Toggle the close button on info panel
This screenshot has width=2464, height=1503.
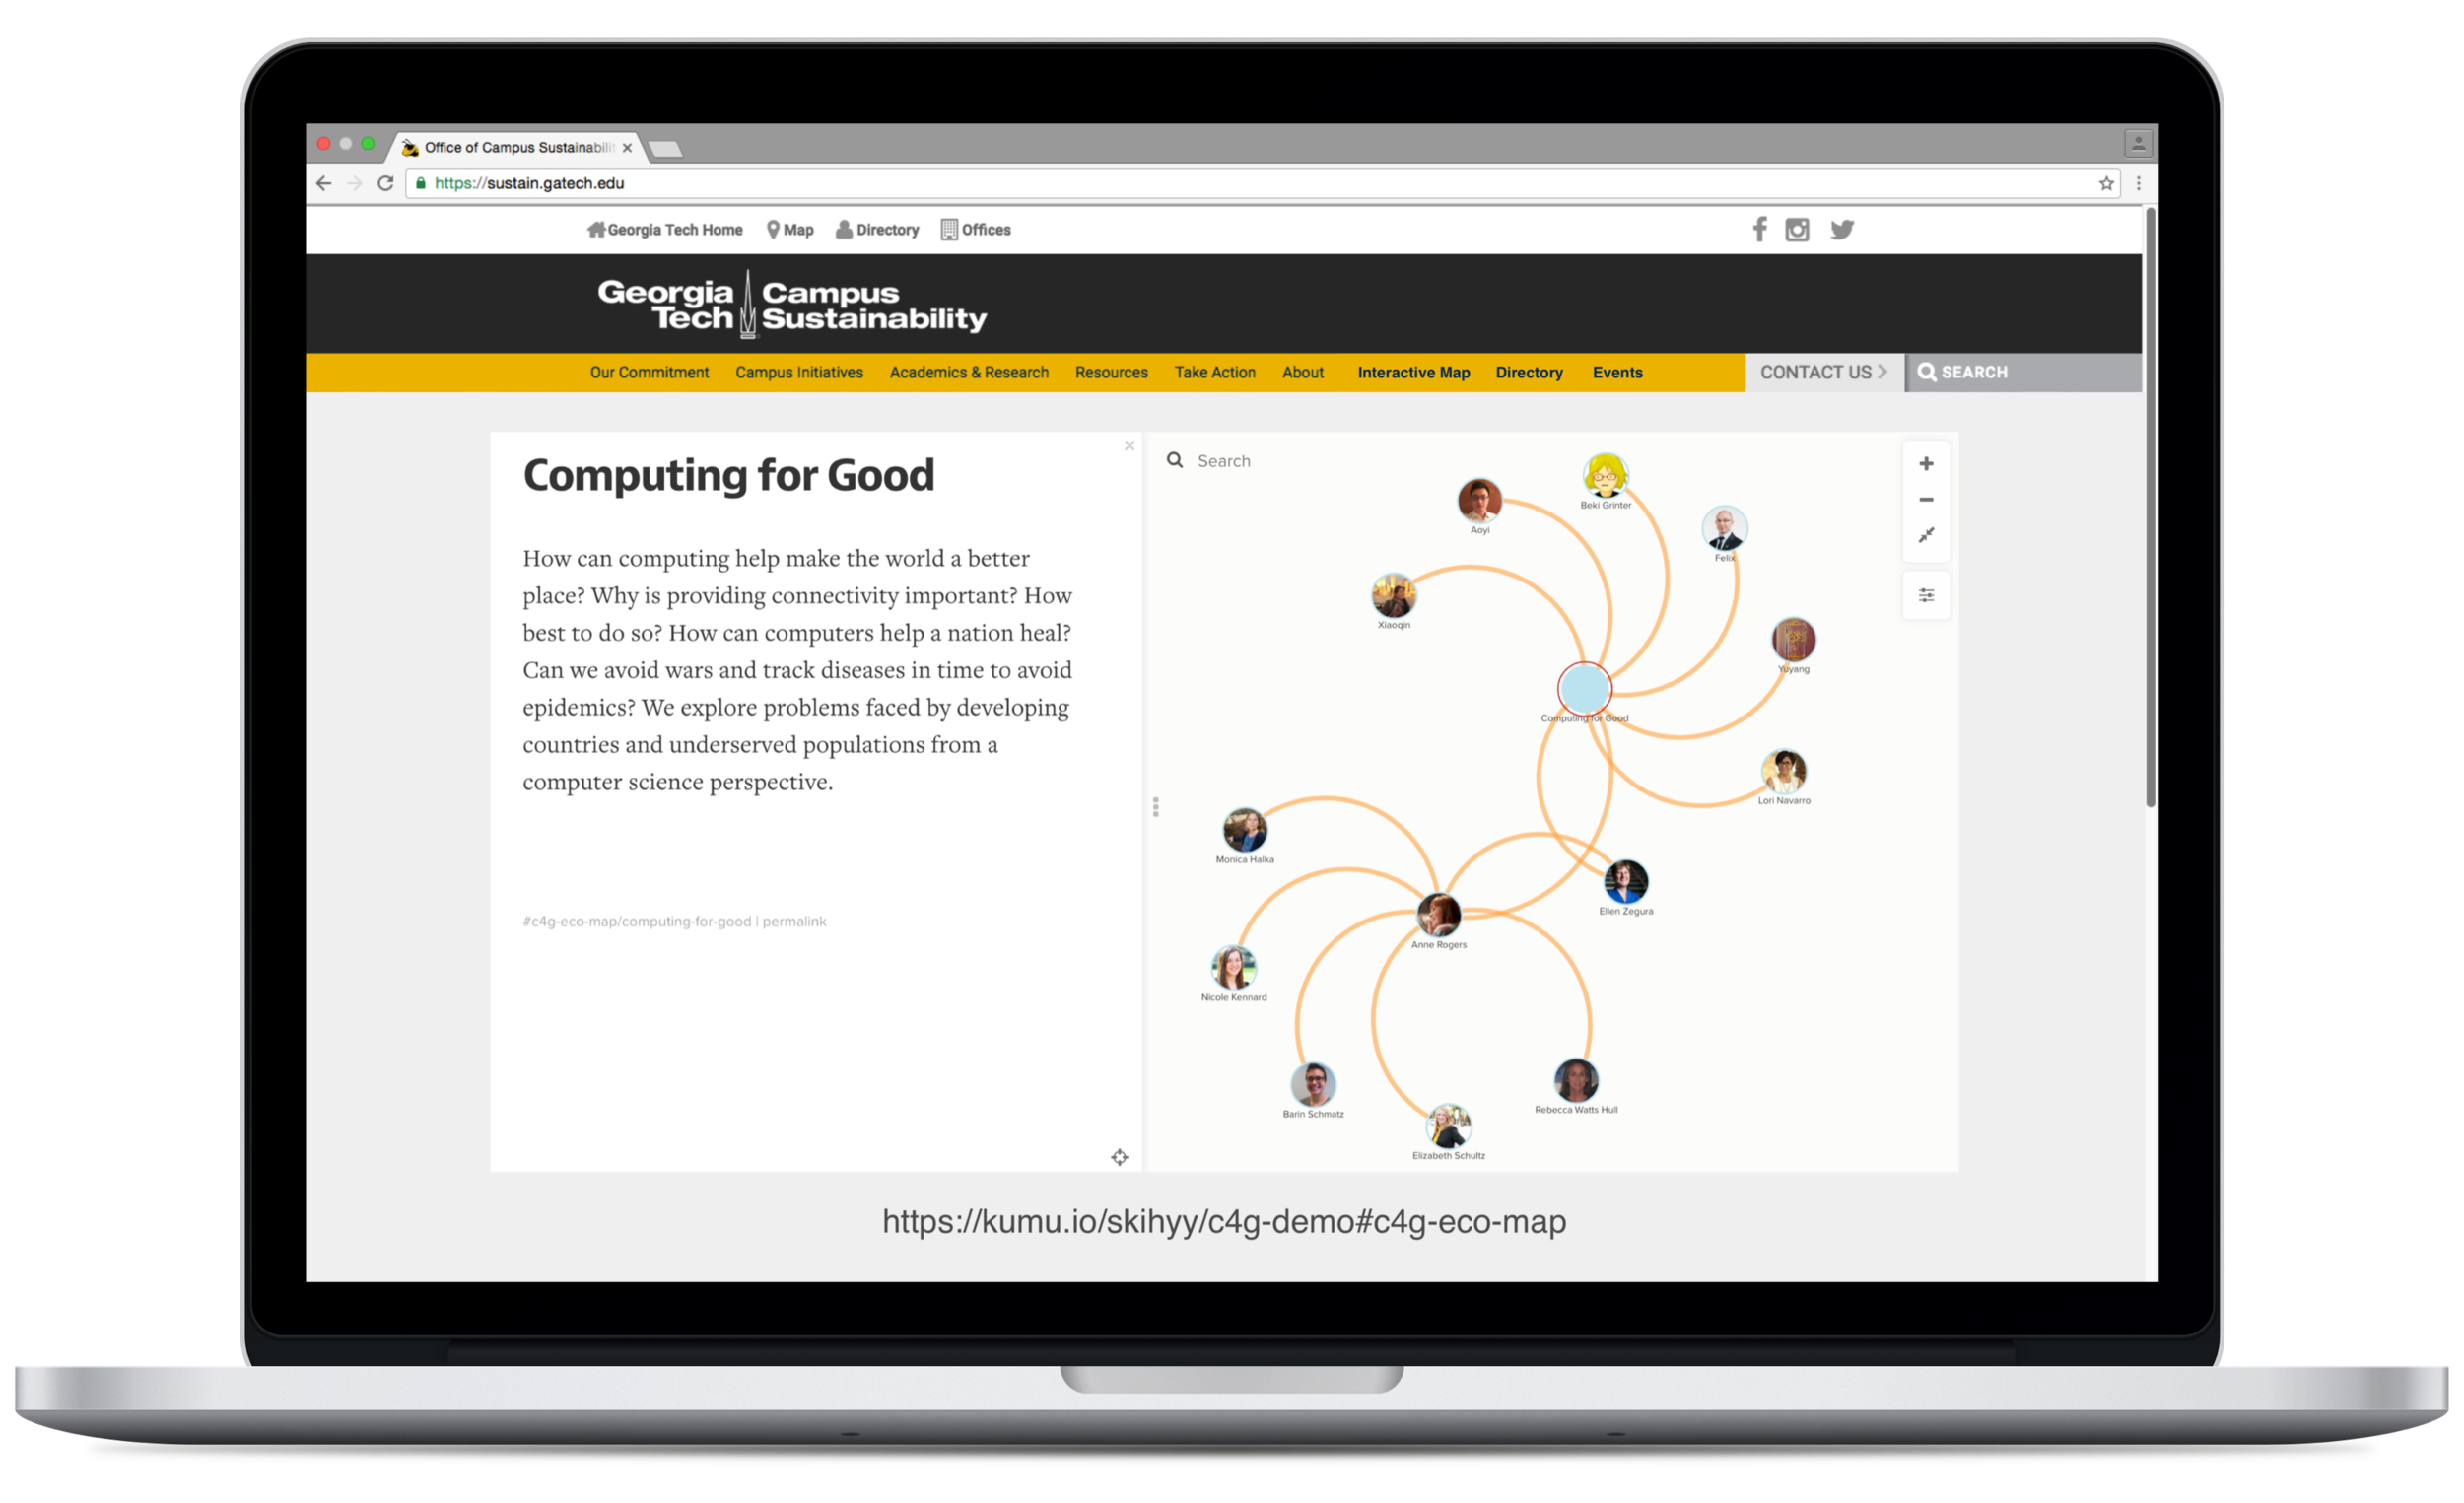tap(1129, 445)
